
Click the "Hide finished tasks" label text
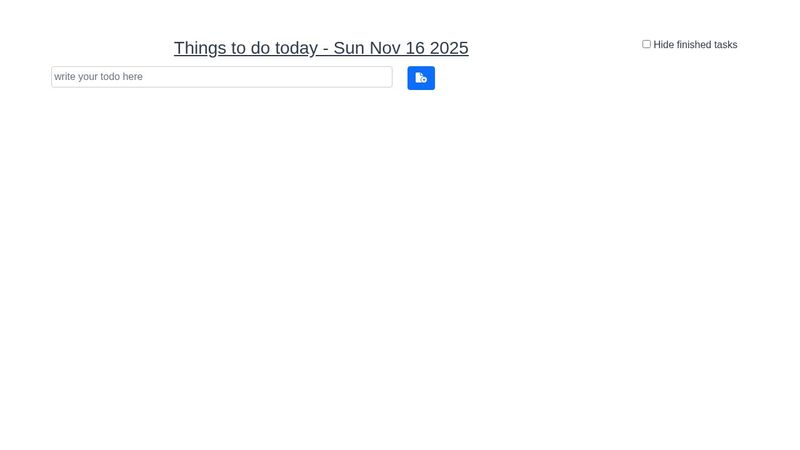695,45
